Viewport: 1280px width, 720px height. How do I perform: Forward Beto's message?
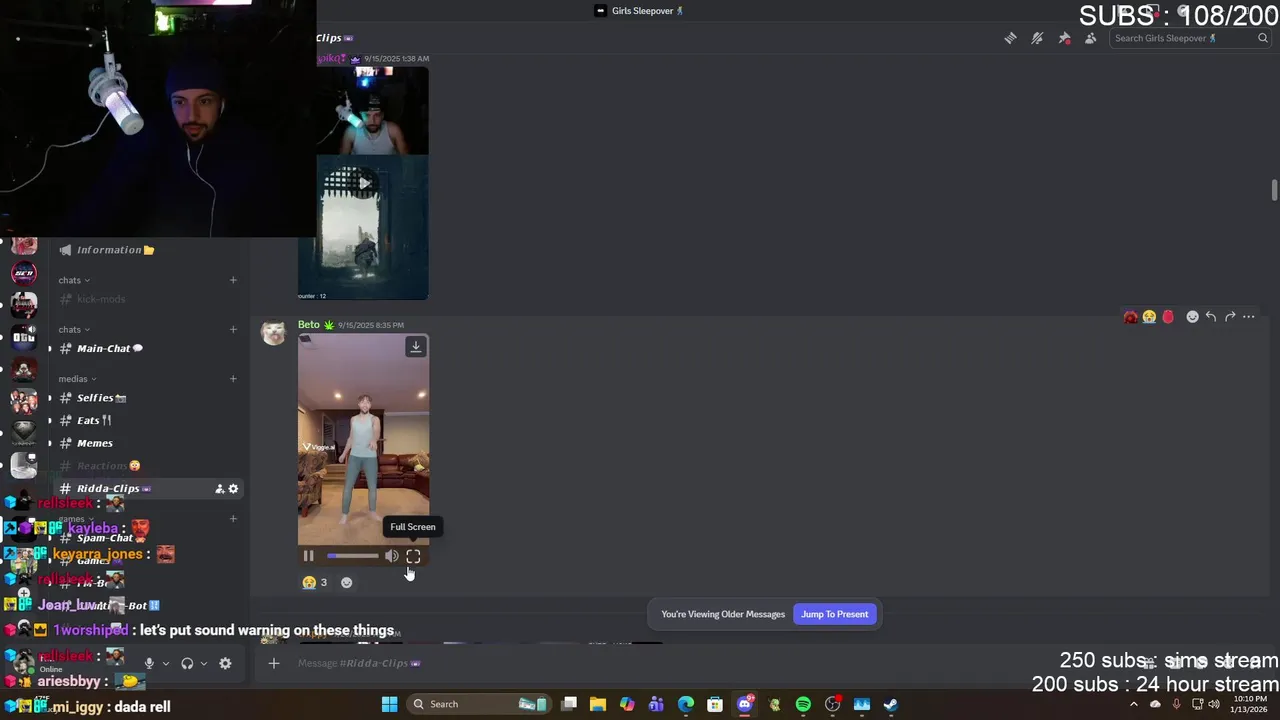[1230, 317]
